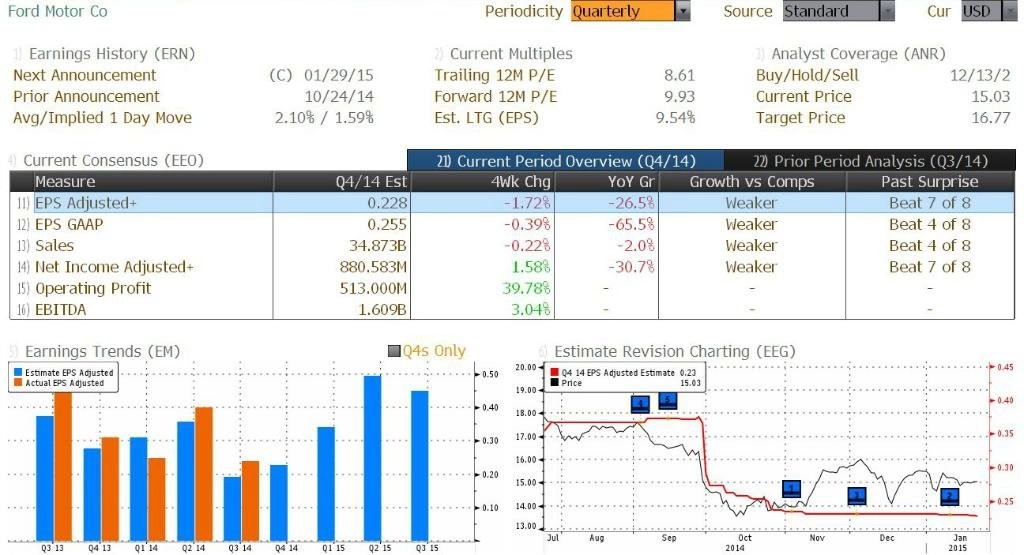Select the Operating Profit row
The width and height of the screenshot is (1024, 555).
coord(512,288)
